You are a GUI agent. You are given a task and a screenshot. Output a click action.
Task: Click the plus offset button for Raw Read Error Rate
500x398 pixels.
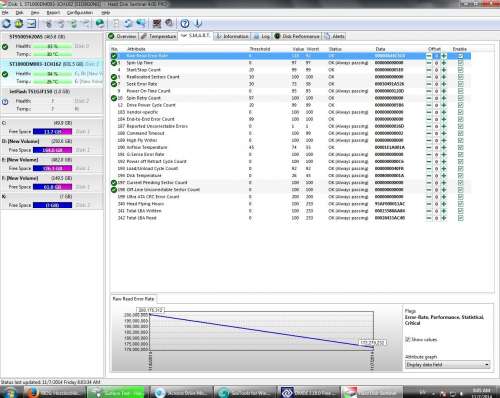(444, 56)
